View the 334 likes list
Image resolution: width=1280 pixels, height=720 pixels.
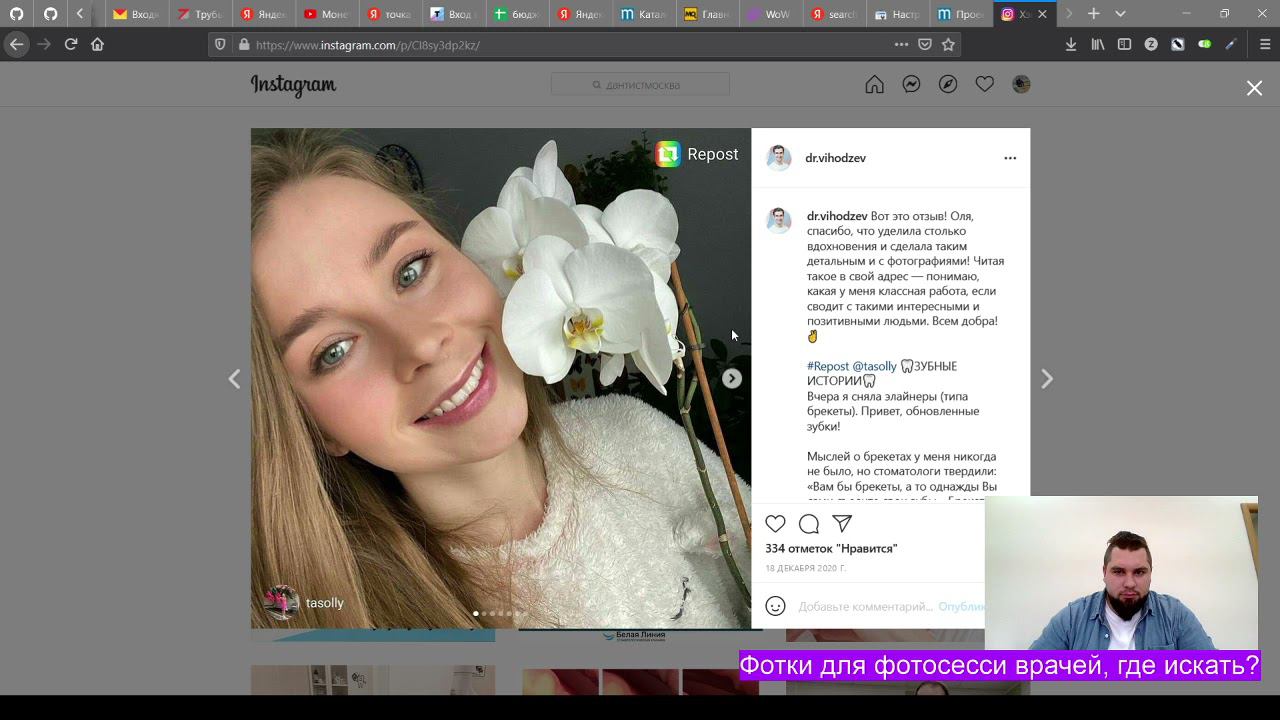pos(831,548)
